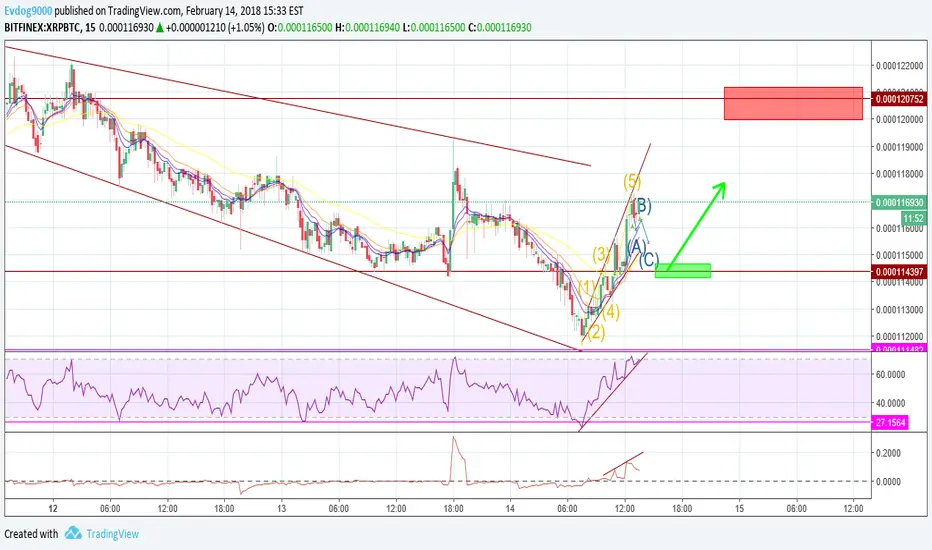Select the yellow (2) wave label

(x=596, y=332)
